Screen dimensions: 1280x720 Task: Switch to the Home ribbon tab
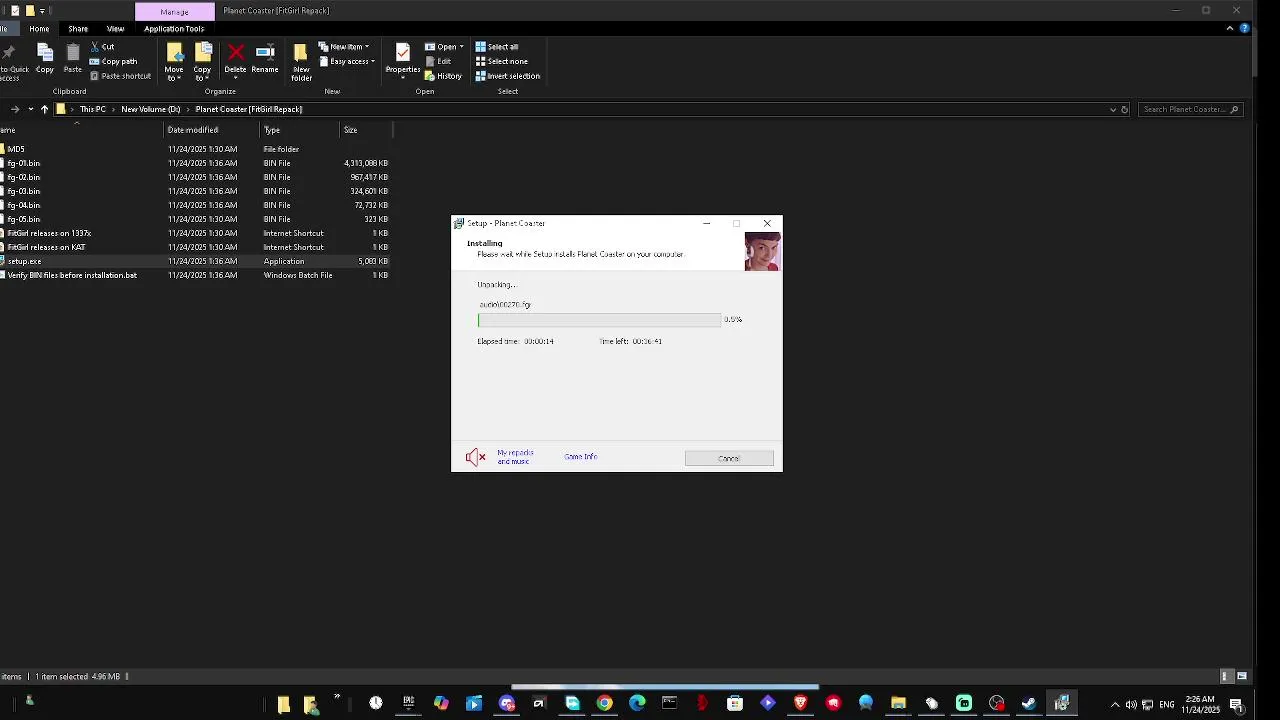click(x=39, y=29)
